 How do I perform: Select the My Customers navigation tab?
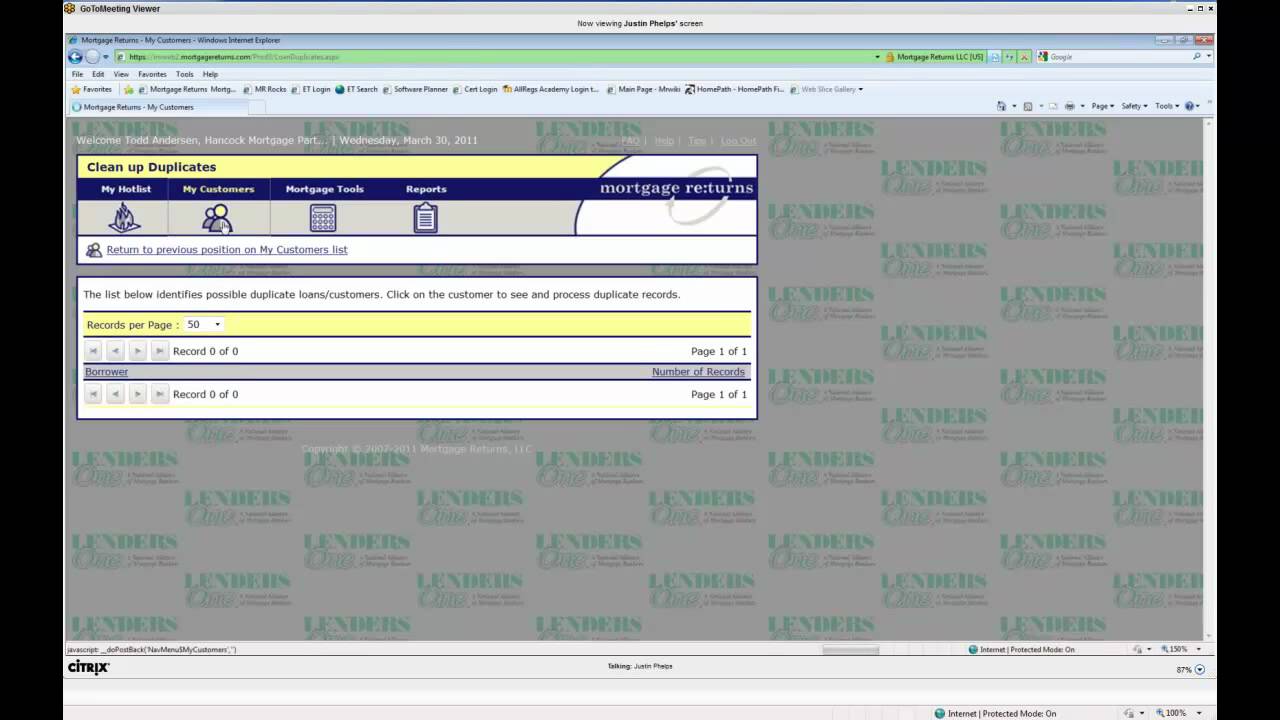click(x=218, y=189)
